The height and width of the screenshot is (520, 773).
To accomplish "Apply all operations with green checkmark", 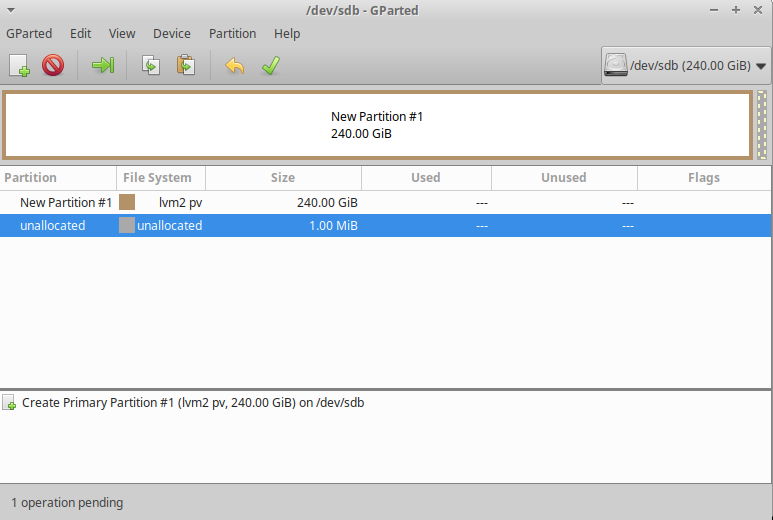I will point(271,65).
